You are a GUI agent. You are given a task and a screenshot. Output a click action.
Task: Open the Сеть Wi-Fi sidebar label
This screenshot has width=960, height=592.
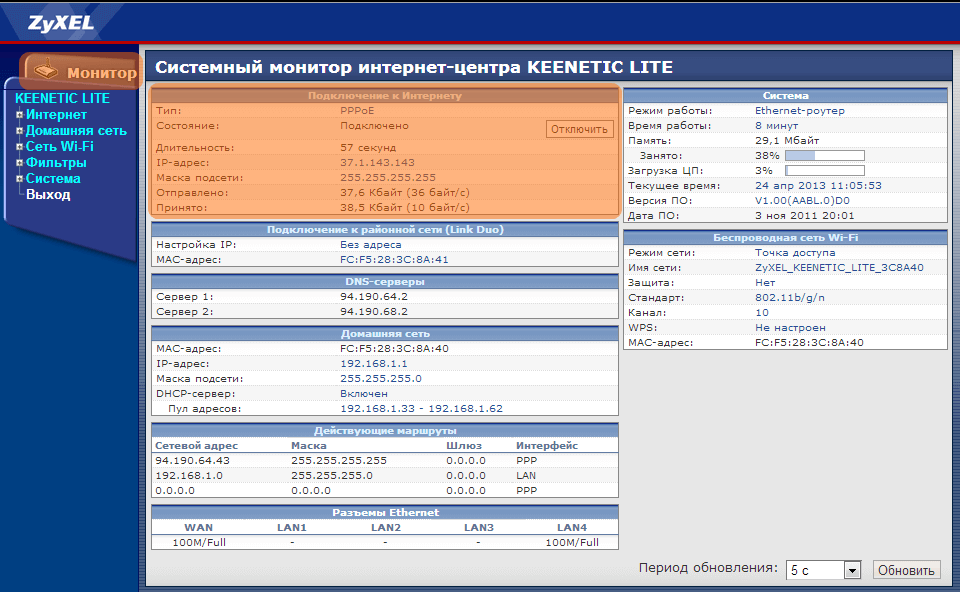(59, 147)
